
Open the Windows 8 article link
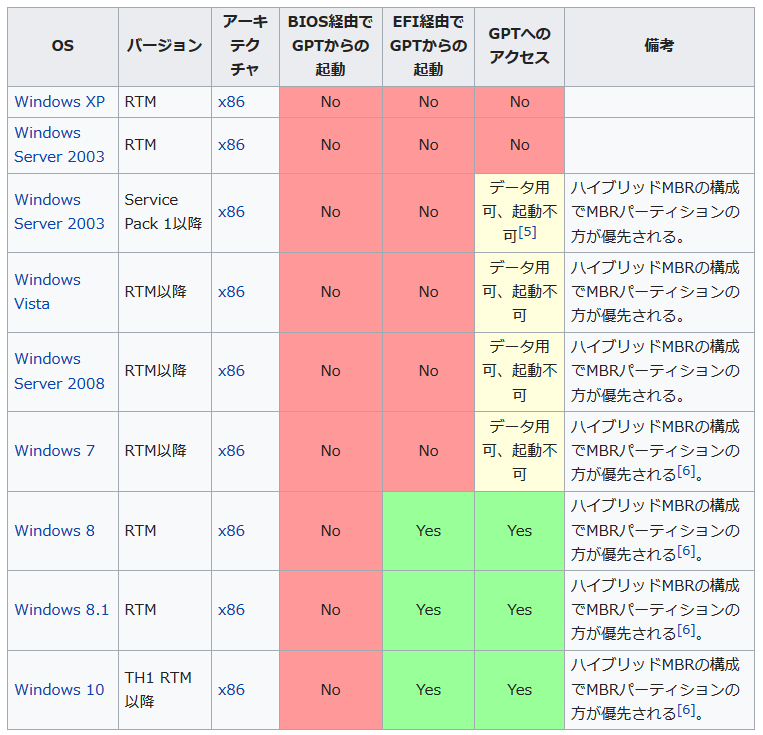point(54,531)
